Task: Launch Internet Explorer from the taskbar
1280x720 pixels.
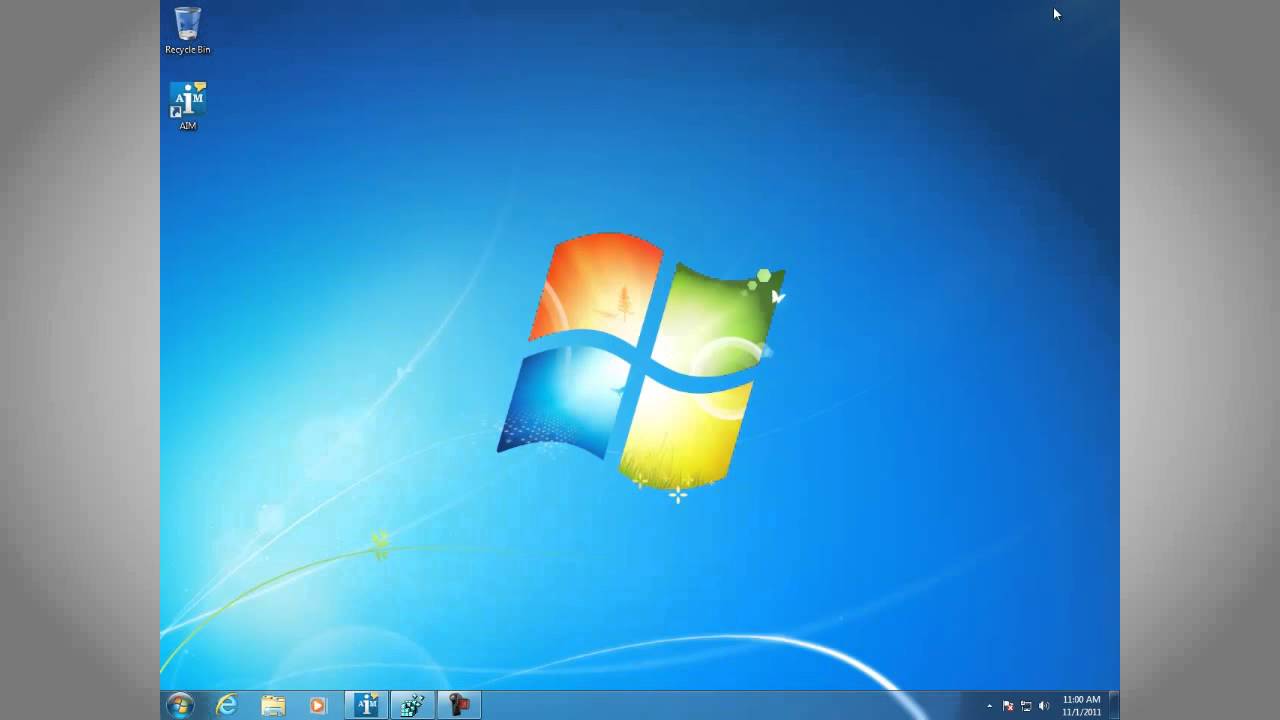Action: [227, 705]
